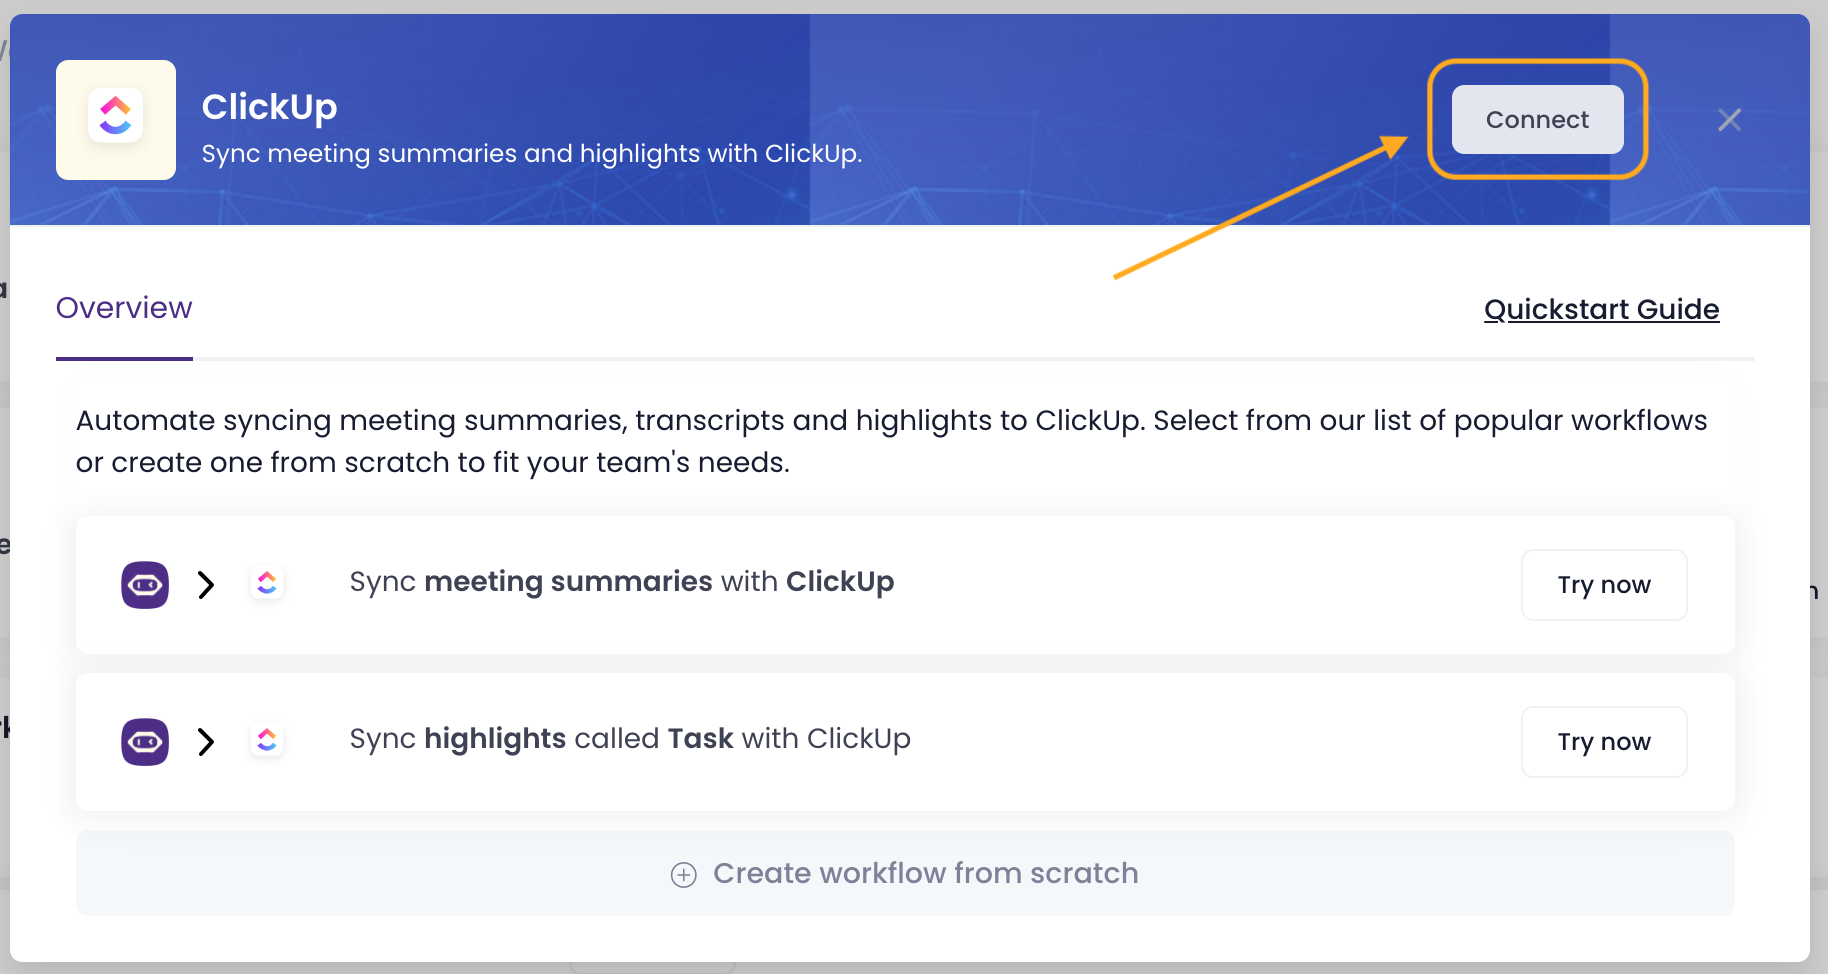Image resolution: width=1828 pixels, height=974 pixels.
Task: Try now for syncing highlights called Task
Action: [x=1603, y=742]
